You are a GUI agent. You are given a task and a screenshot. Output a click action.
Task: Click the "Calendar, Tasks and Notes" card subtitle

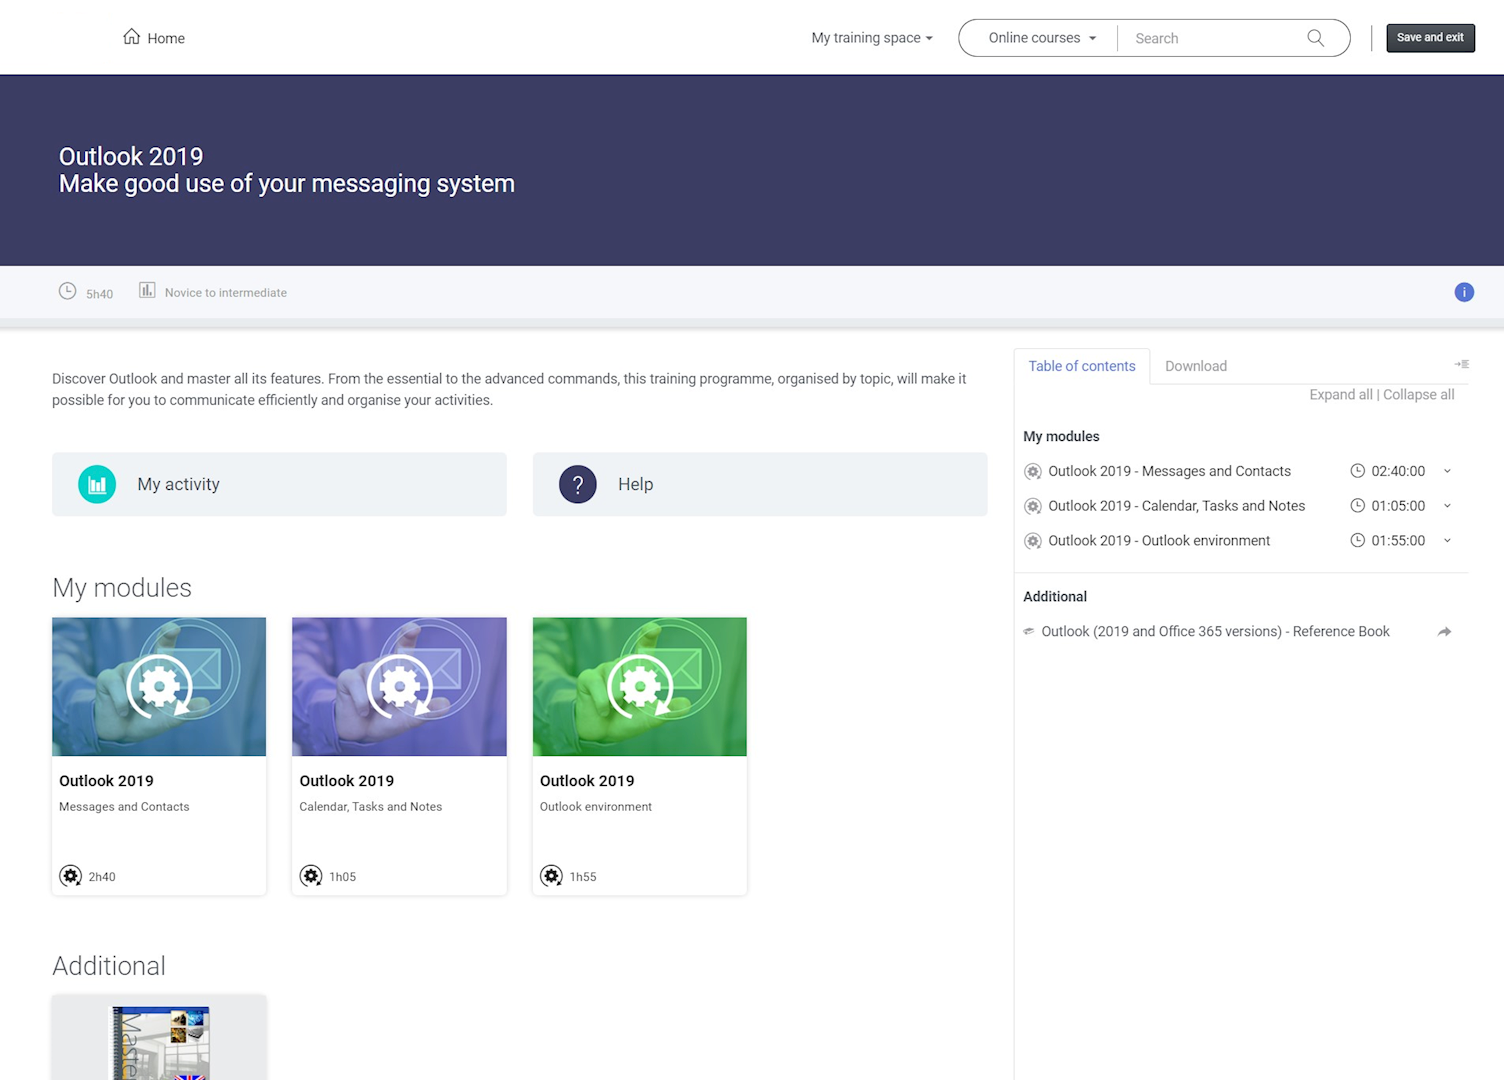pos(370,807)
